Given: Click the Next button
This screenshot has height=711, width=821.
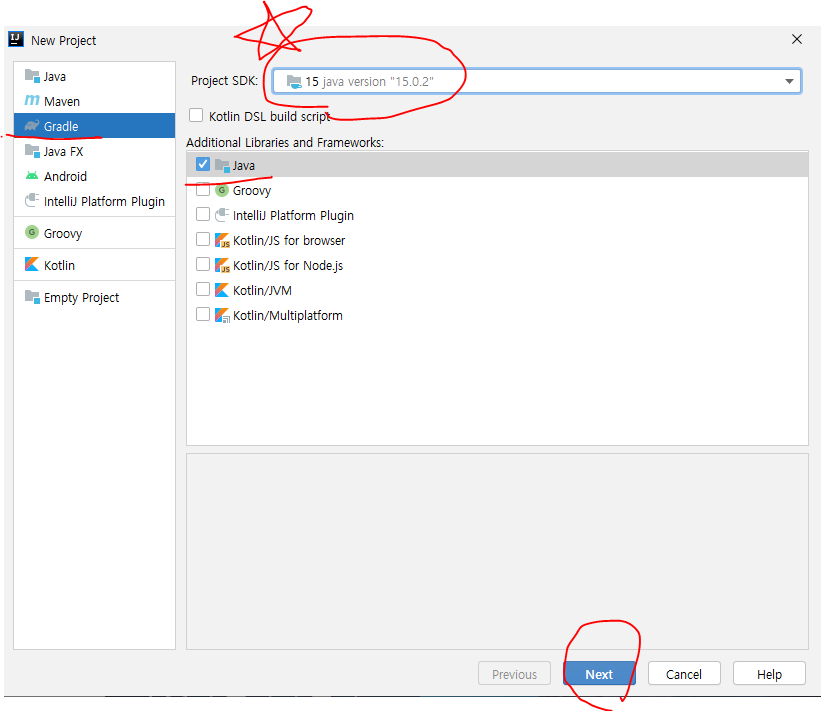Looking at the screenshot, I should tap(599, 674).
